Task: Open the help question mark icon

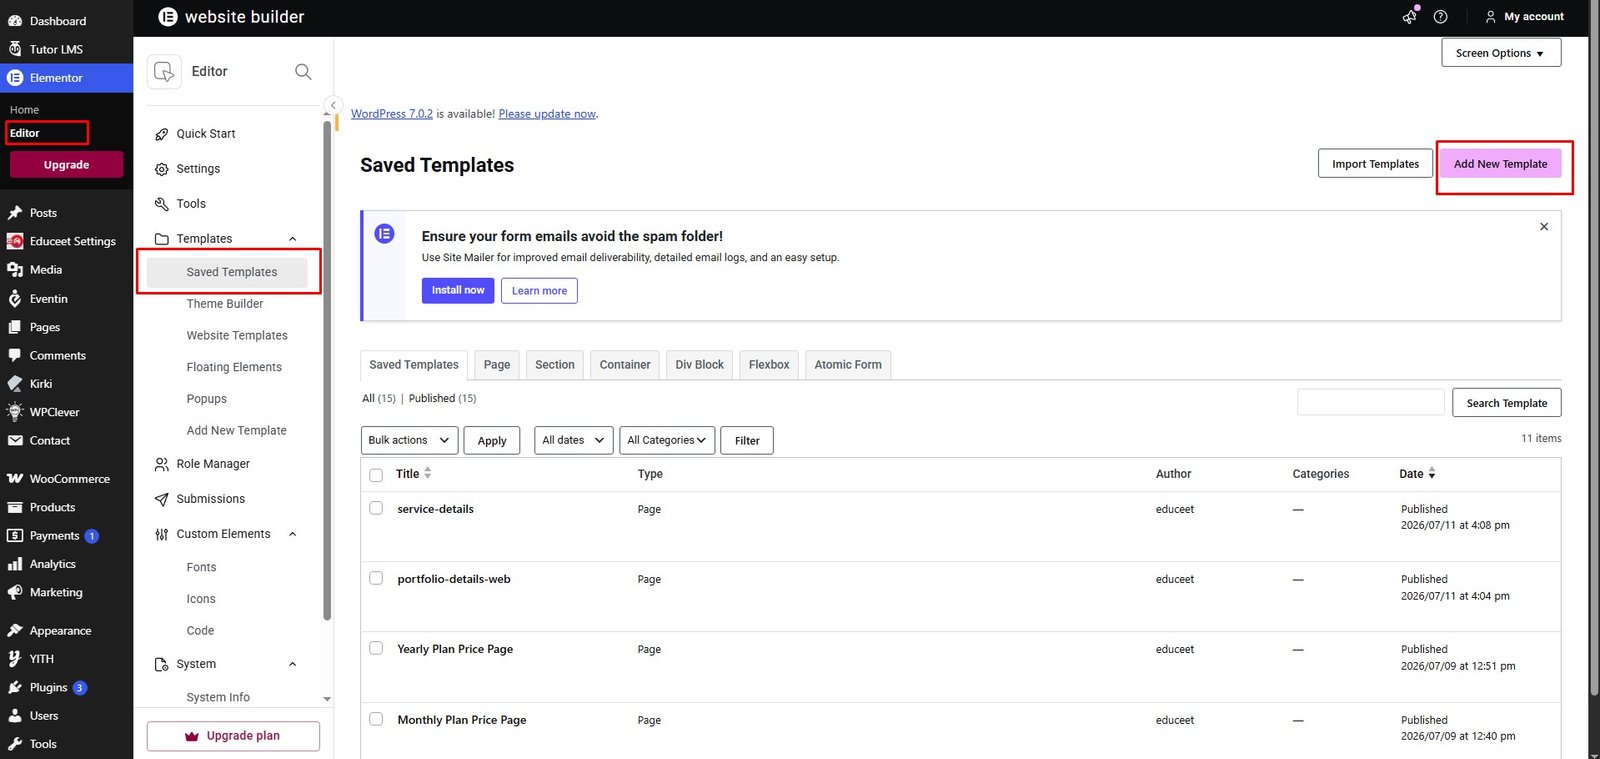Action: coord(1440,16)
